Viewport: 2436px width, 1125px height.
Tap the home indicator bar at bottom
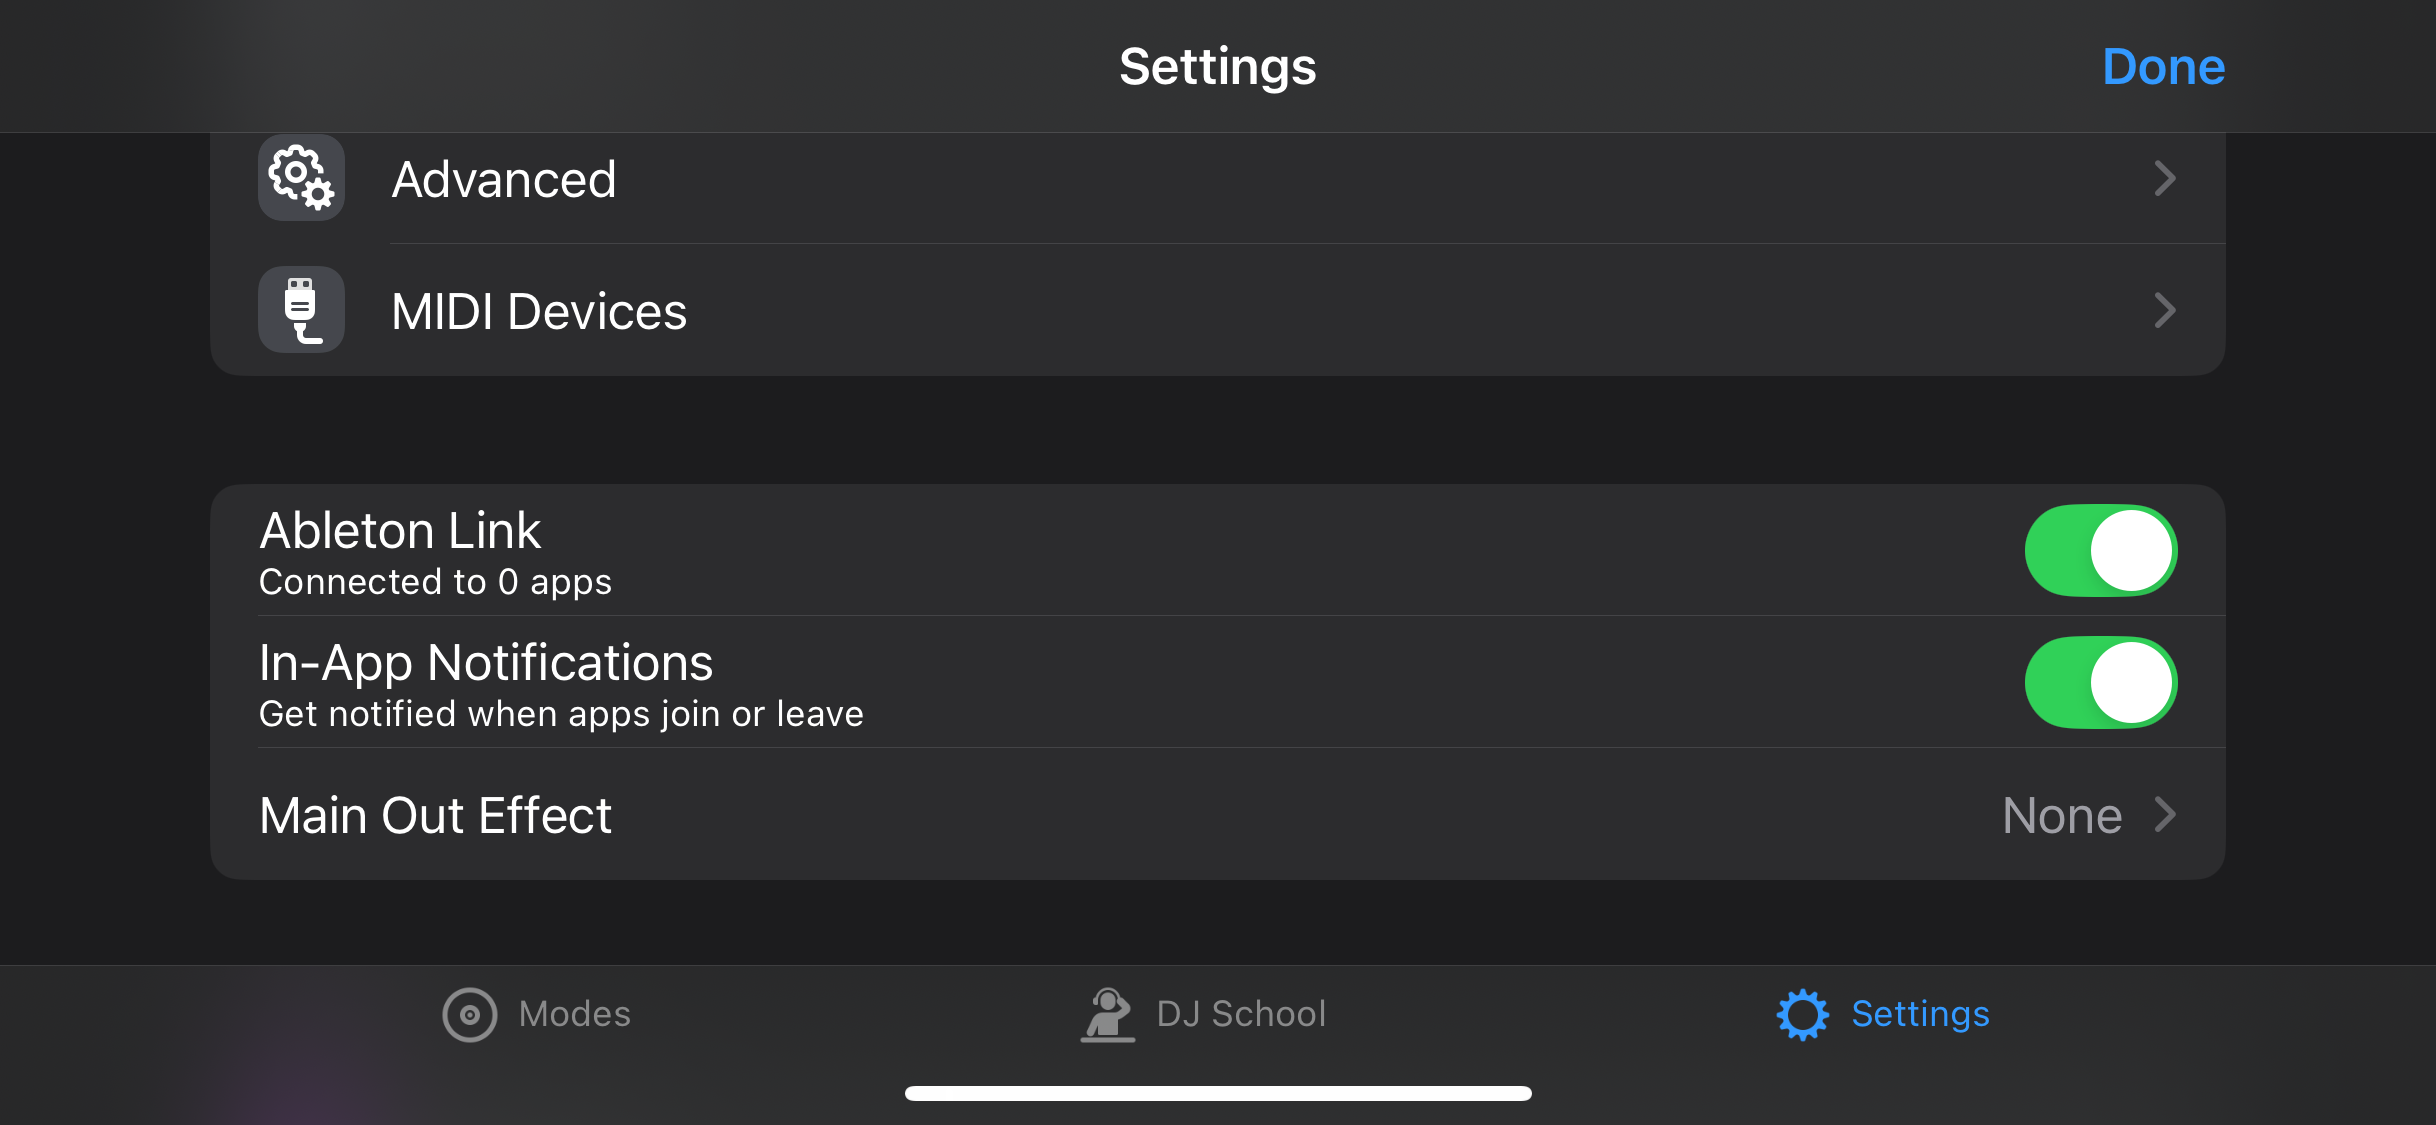[x=1218, y=1092]
